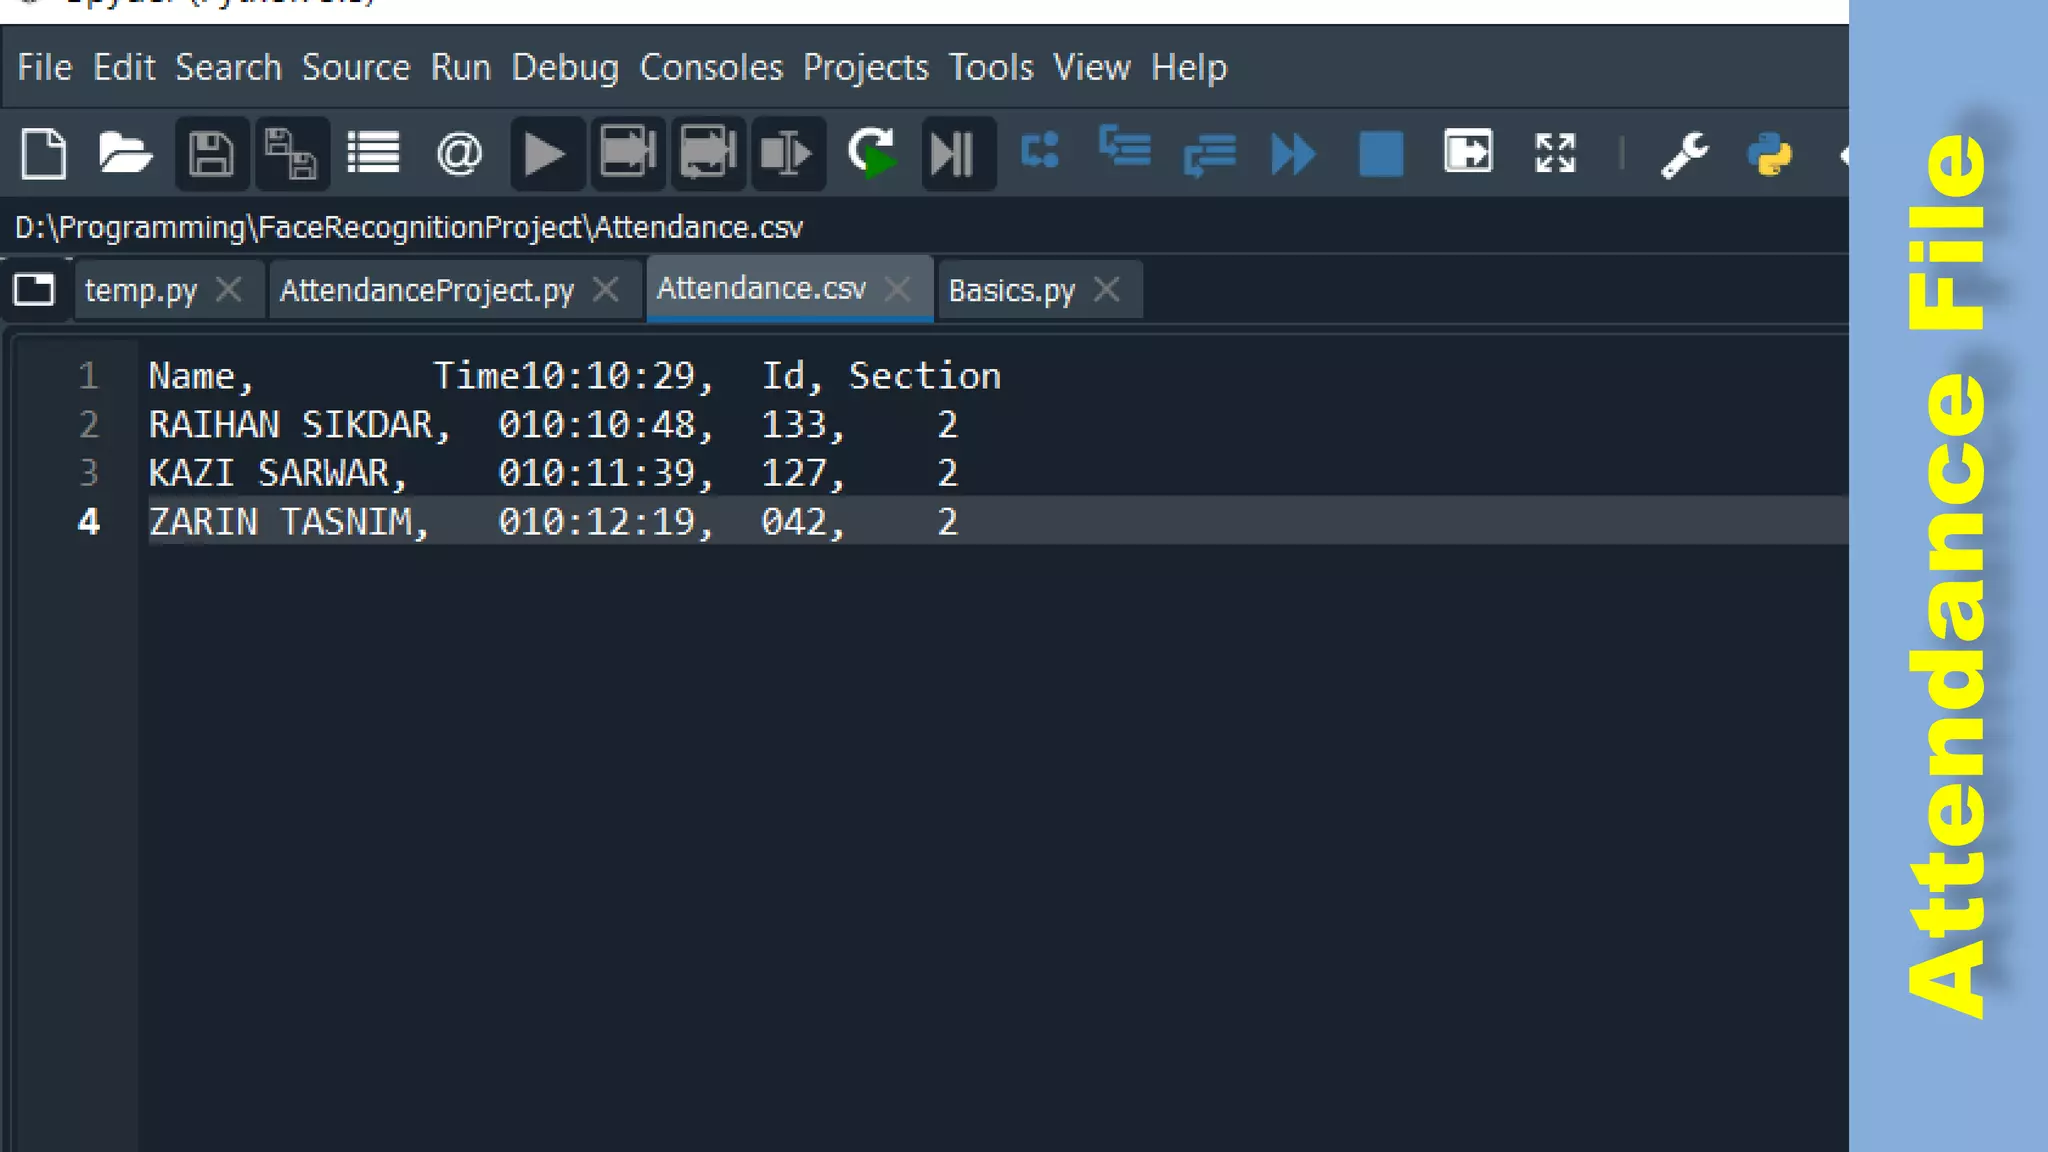Open the Source menu
Screen dimensions: 2048x1152
(356, 68)
